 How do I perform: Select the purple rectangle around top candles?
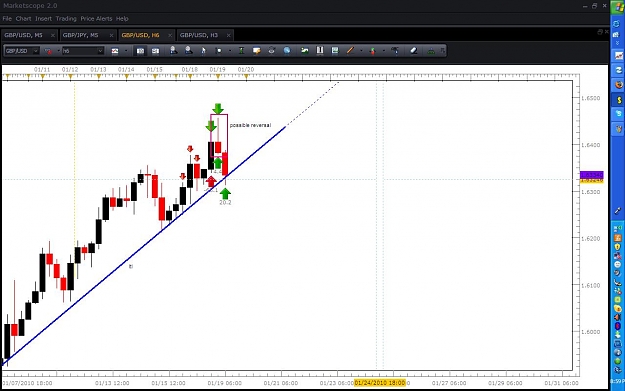[x=219, y=136]
